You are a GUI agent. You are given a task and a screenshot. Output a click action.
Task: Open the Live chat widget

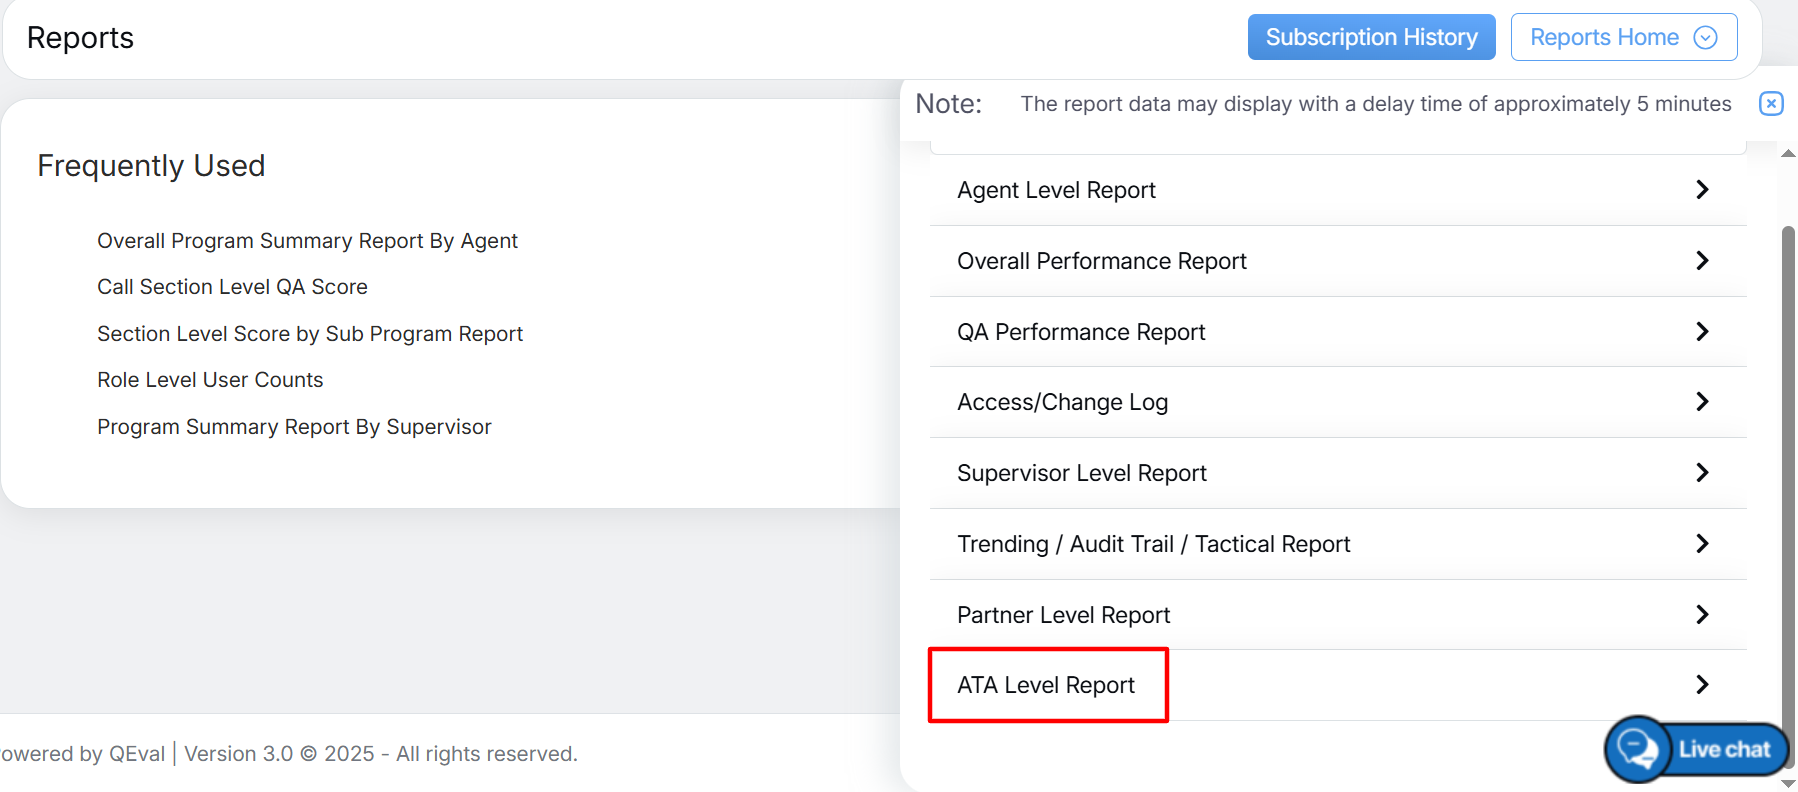coord(1698,749)
